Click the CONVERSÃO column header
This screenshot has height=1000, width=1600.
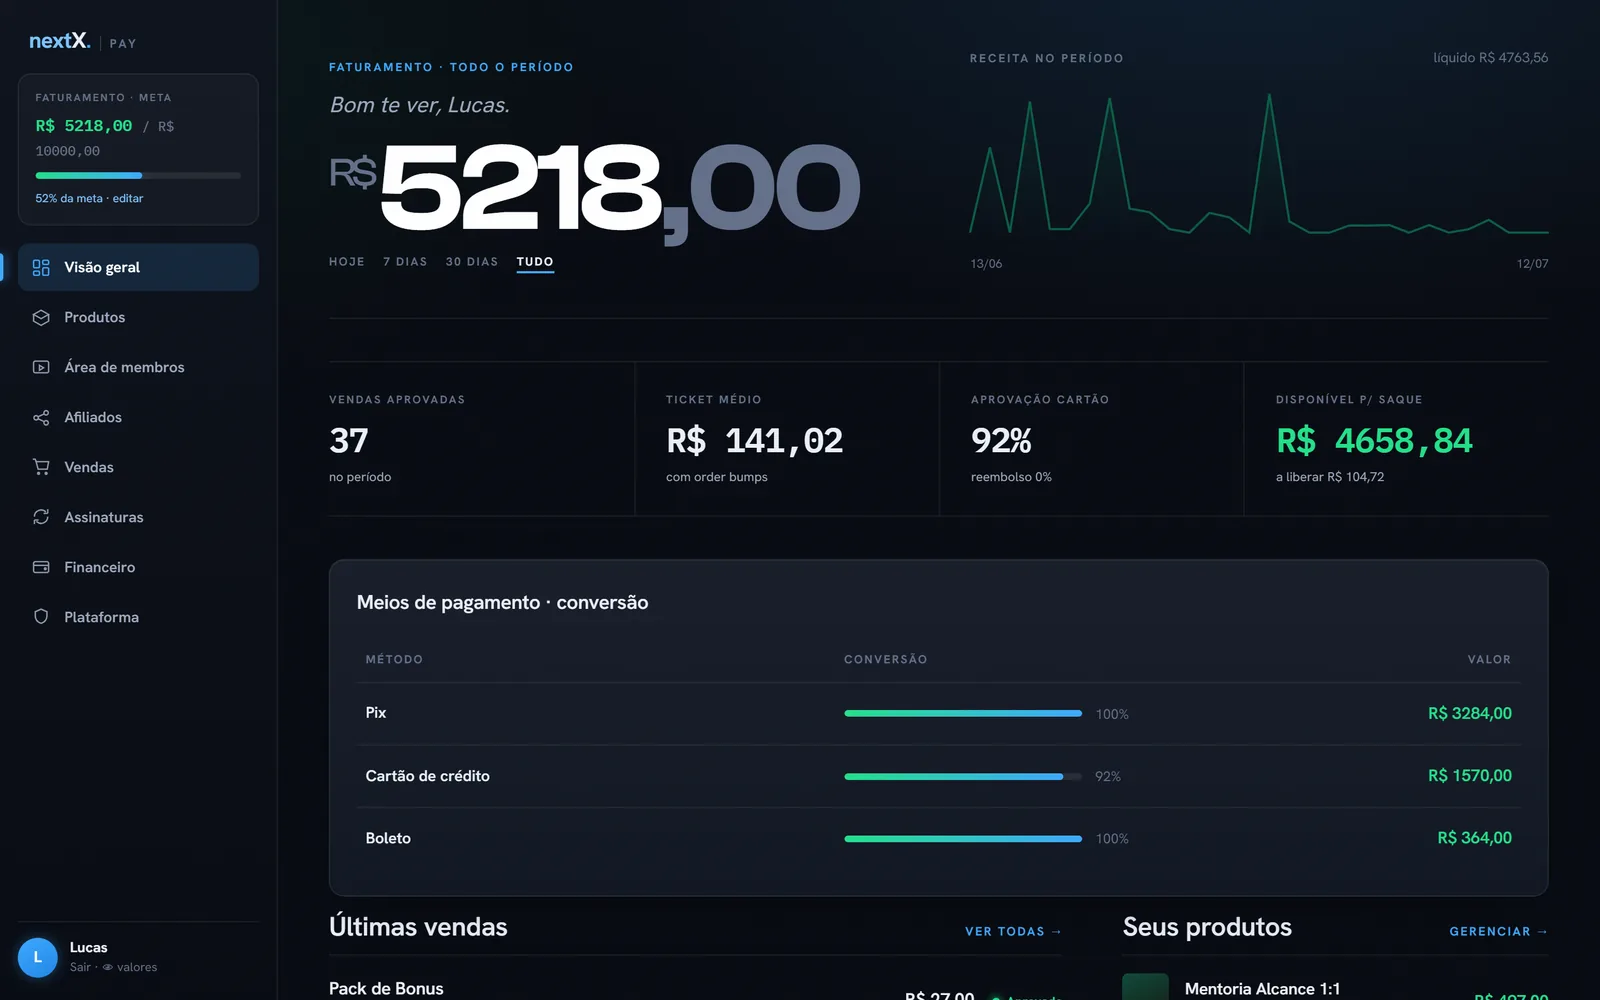[x=886, y=660]
